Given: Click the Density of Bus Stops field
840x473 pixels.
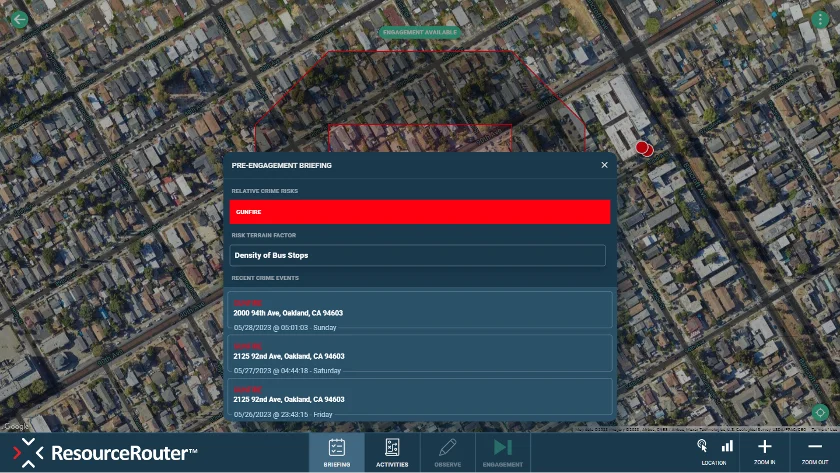Looking at the screenshot, I should coord(417,255).
